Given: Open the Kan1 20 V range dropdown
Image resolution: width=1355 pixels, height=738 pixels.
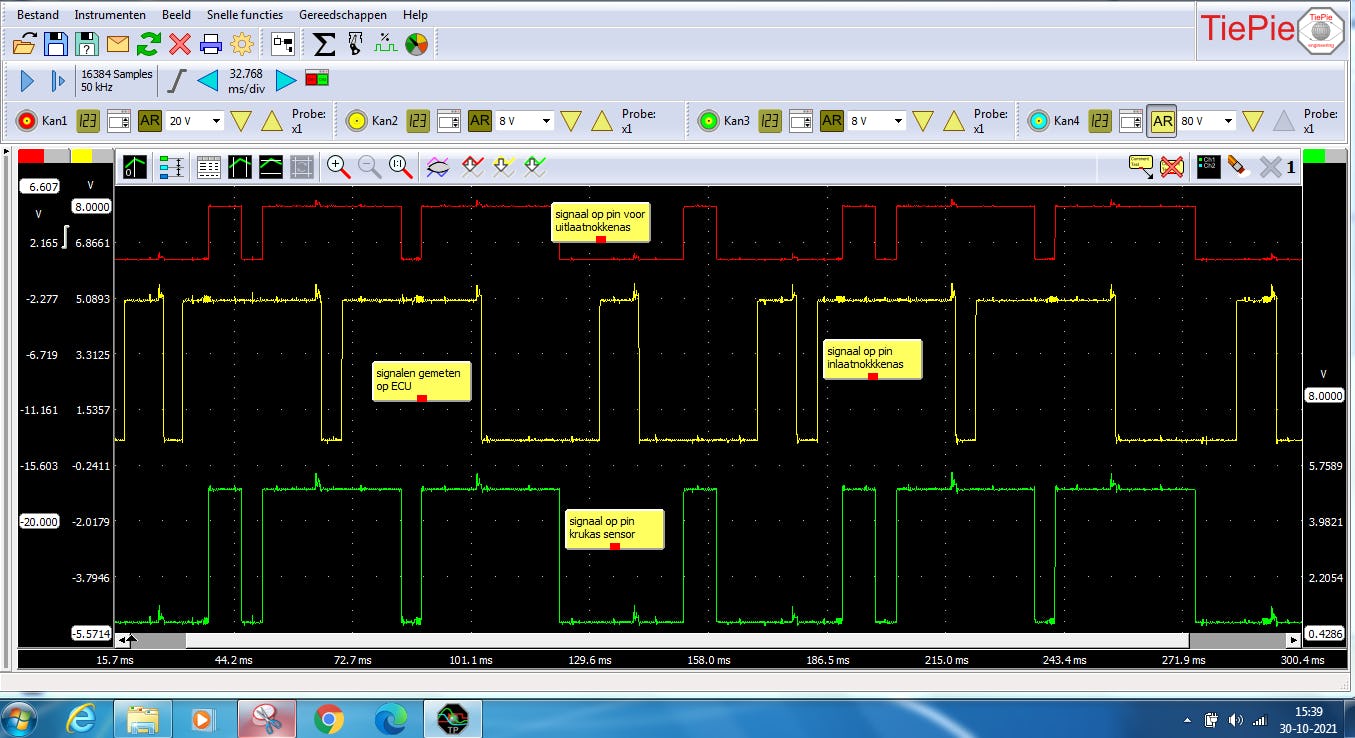Looking at the screenshot, I should [x=215, y=121].
